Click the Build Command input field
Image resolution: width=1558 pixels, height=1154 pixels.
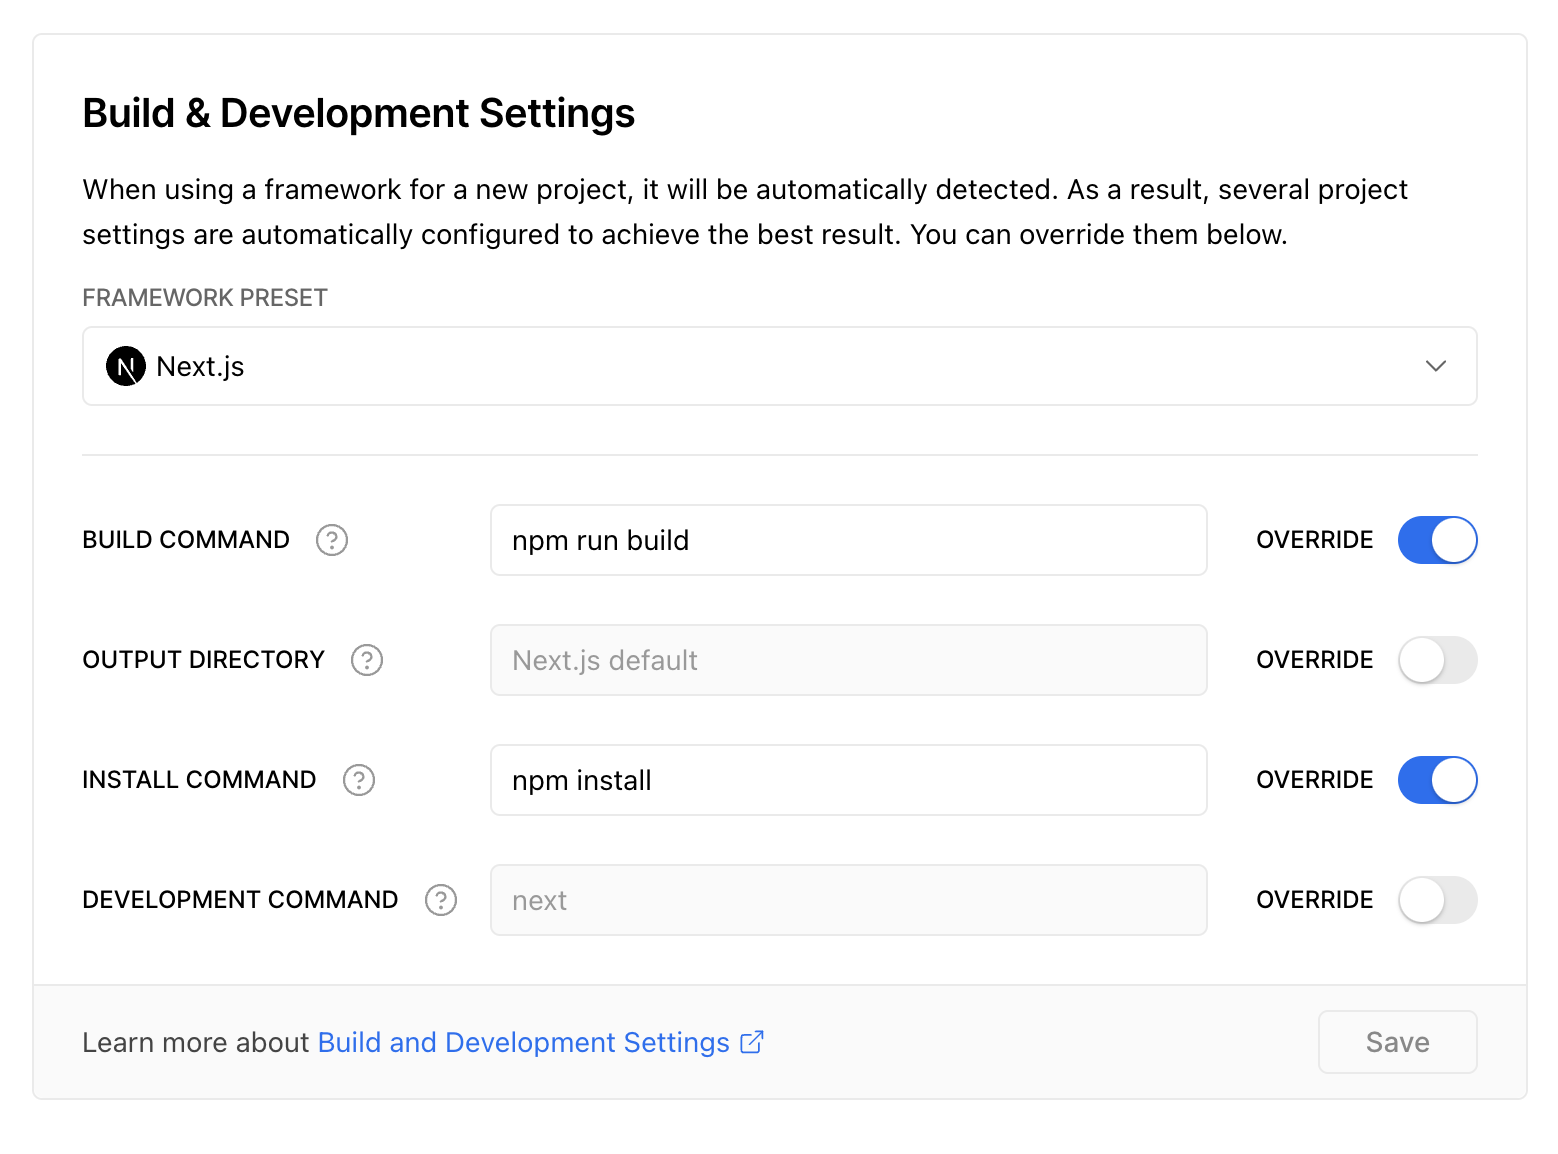point(848,540)
